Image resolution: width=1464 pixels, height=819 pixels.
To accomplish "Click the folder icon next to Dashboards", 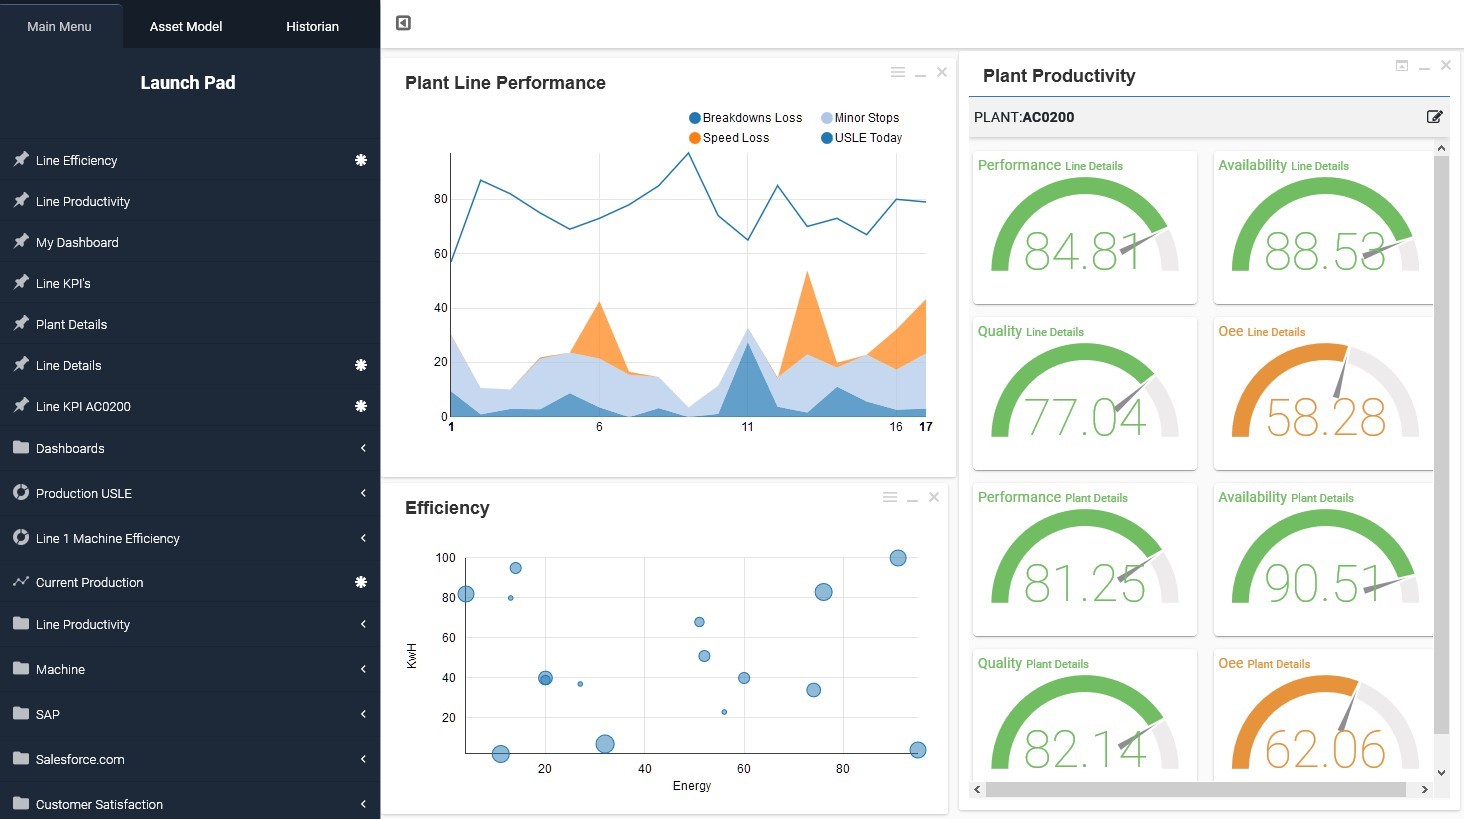I will [x=21, y=447].
